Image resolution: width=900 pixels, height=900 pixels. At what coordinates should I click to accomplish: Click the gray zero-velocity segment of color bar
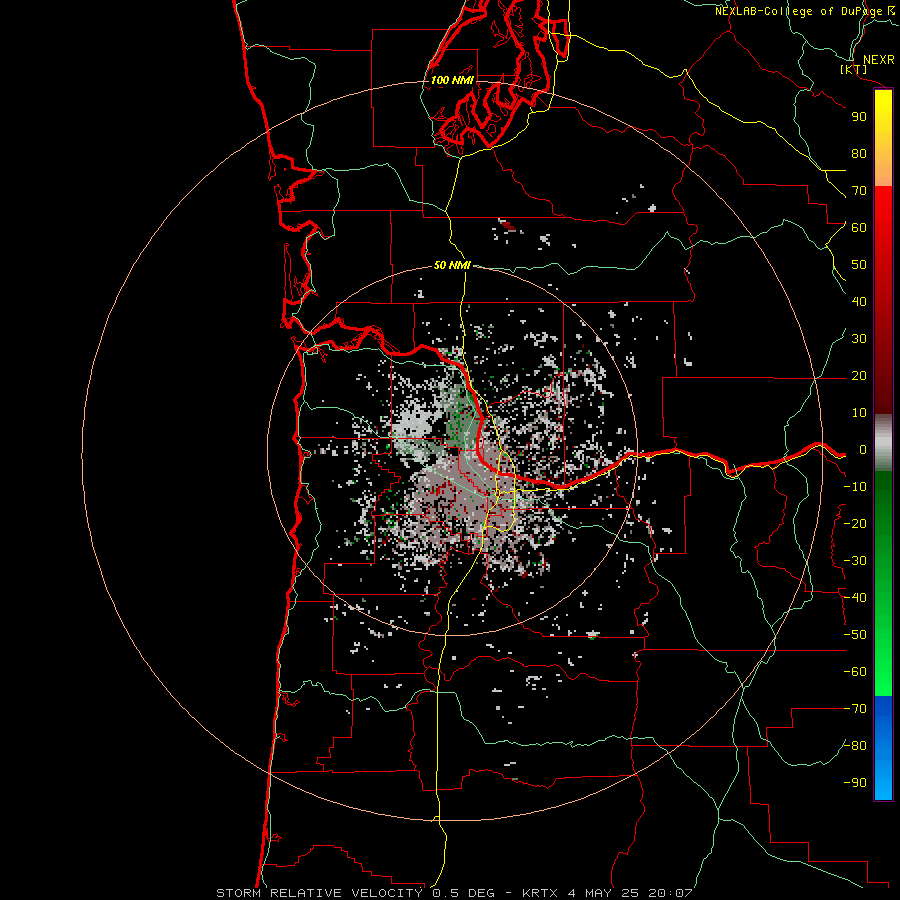883,443
